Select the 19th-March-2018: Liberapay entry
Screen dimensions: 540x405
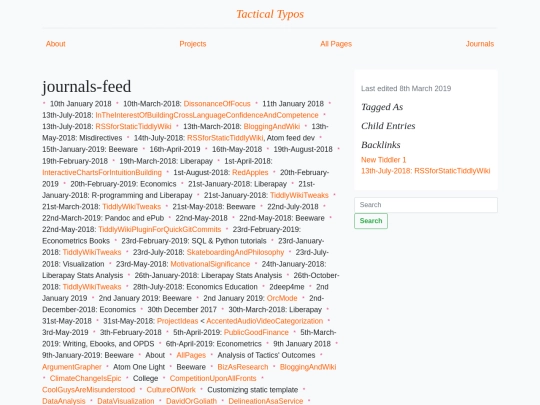(x=166, y=161)
